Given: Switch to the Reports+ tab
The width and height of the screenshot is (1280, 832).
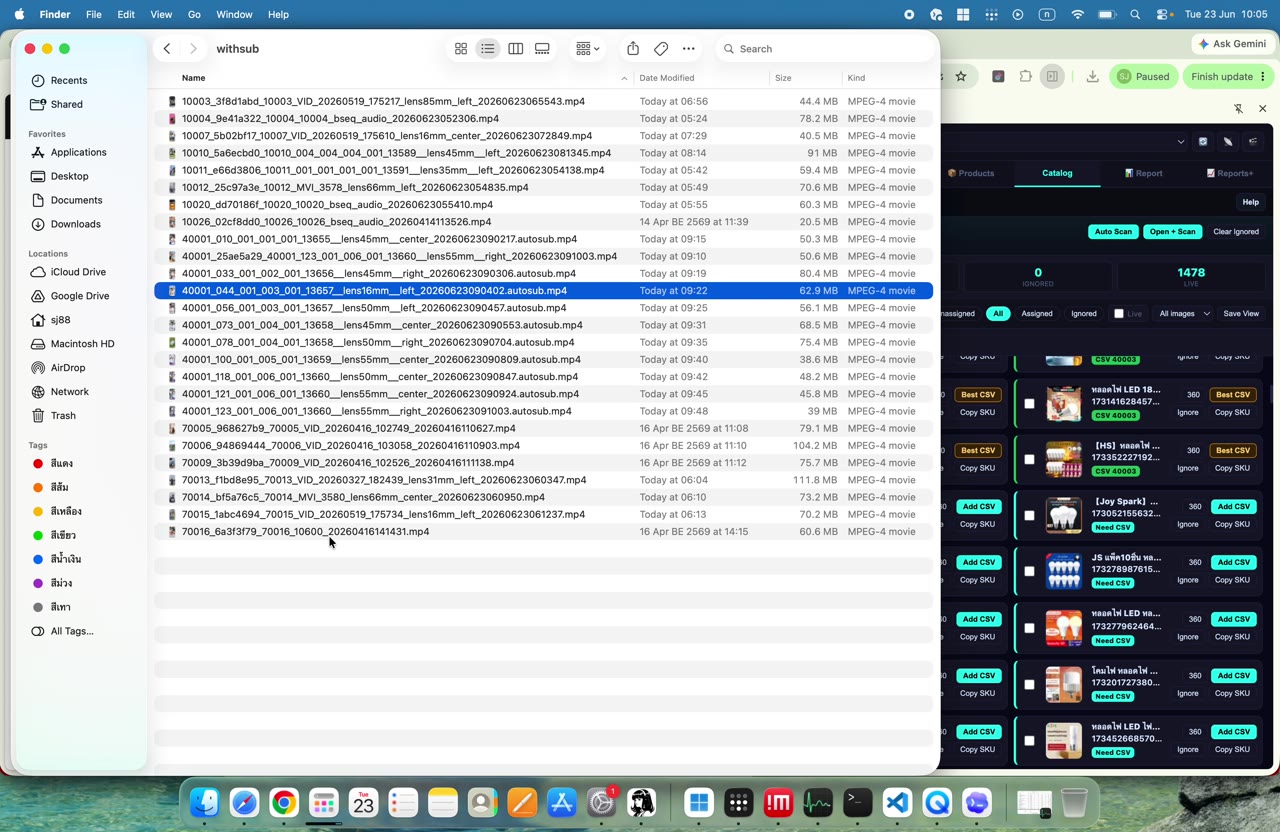Looking at the screenshot, I should (x=1229, y=173).
